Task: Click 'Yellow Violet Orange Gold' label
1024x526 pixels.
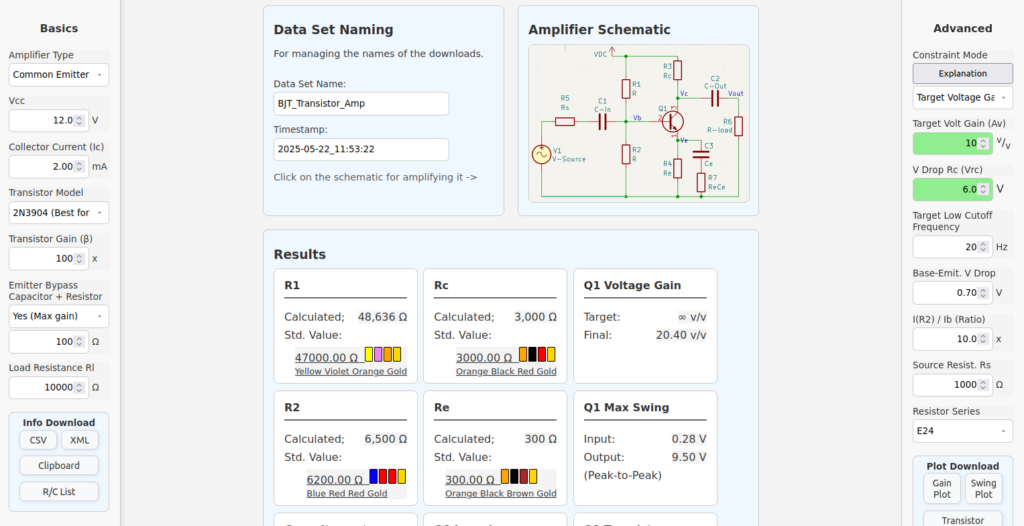Action: coord(351,371)
